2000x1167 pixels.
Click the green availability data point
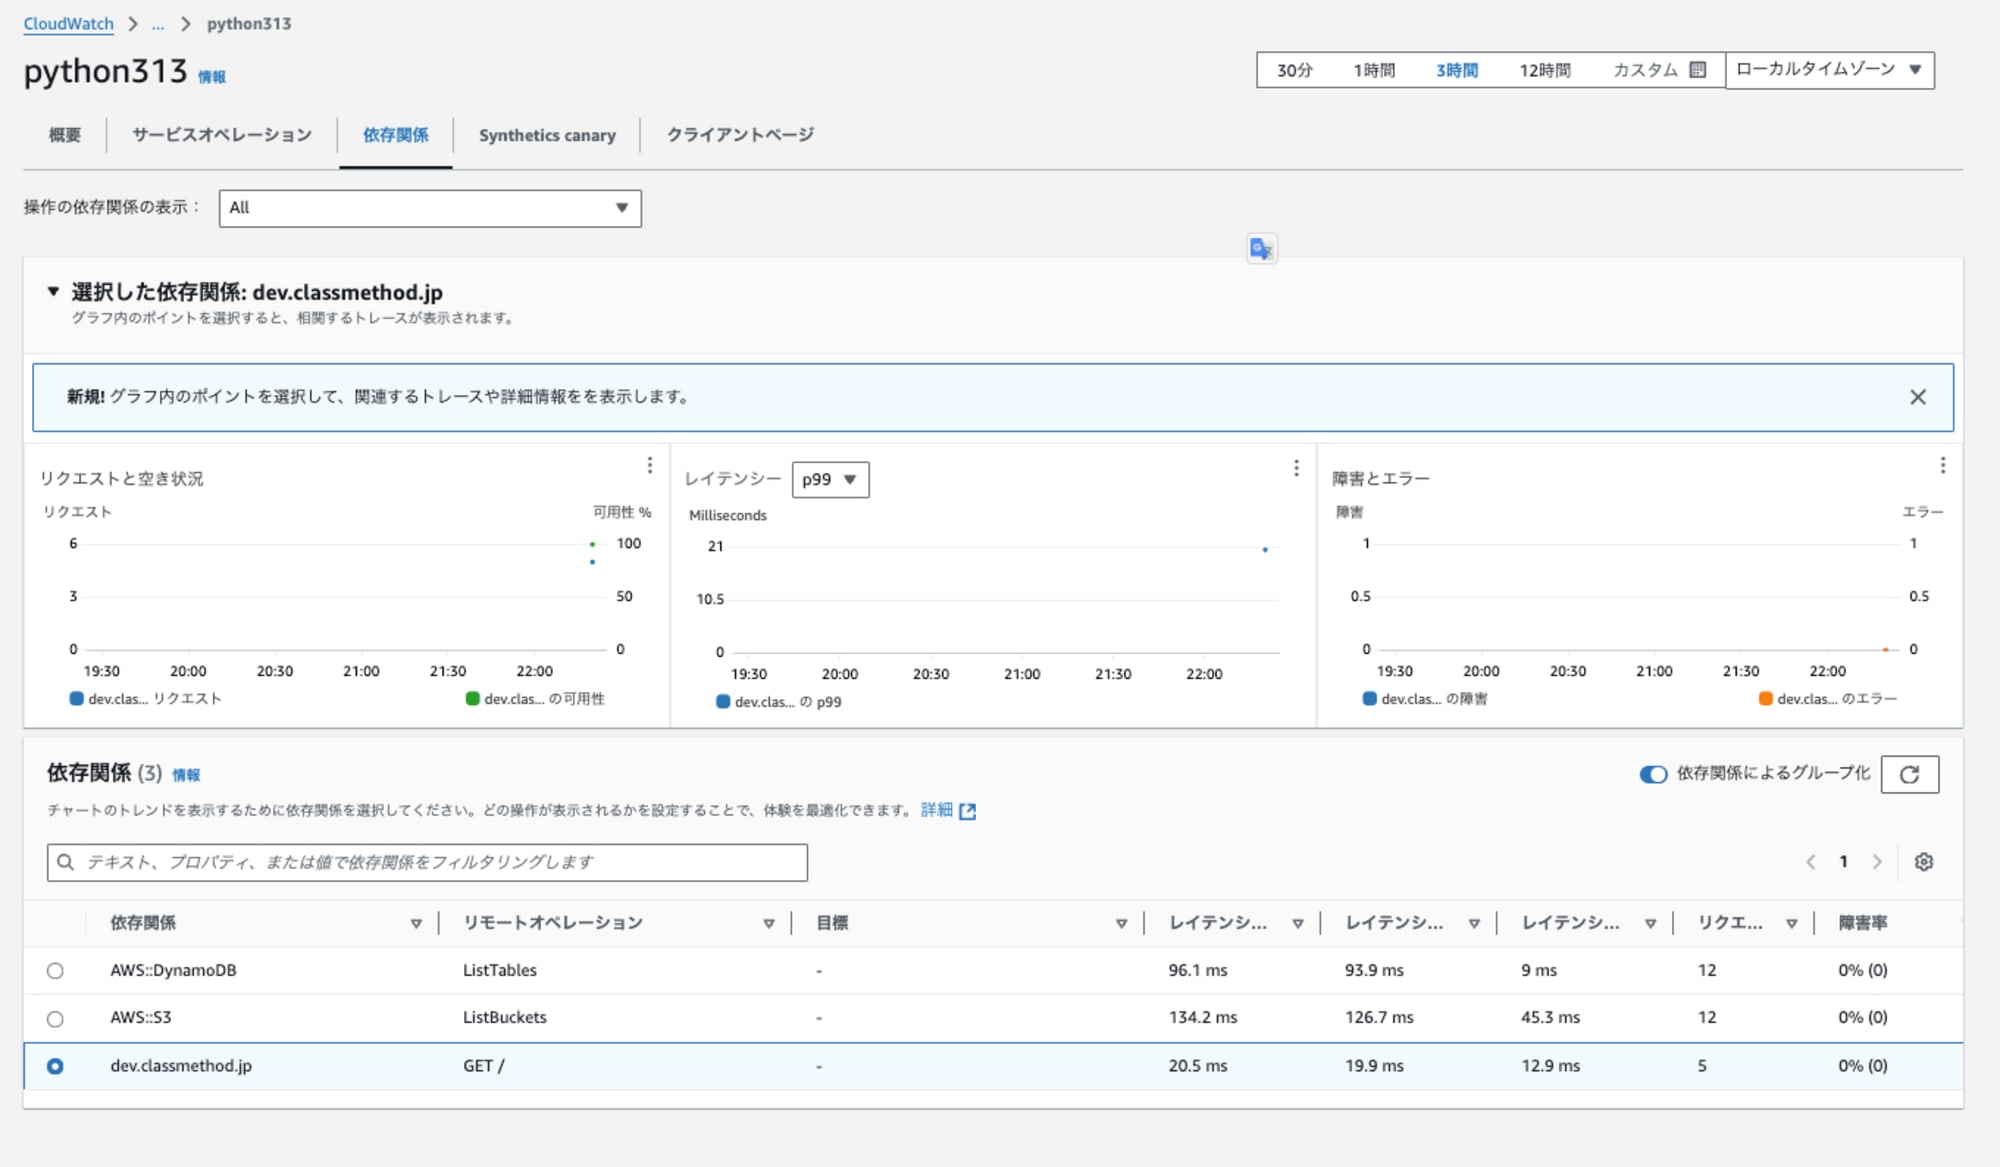coord(592,544)
